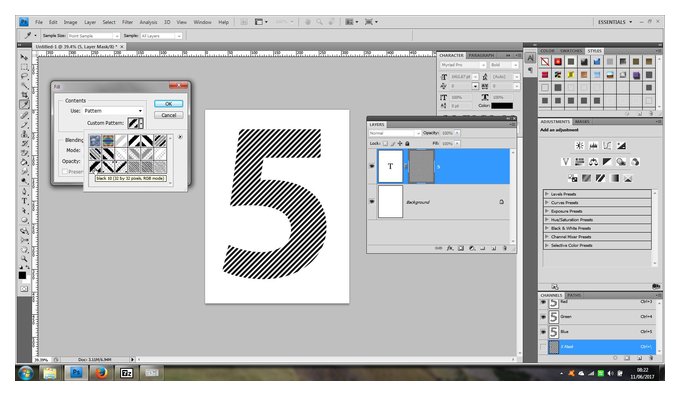Click the Posterize adjustment icon

[x=586, y=178]
